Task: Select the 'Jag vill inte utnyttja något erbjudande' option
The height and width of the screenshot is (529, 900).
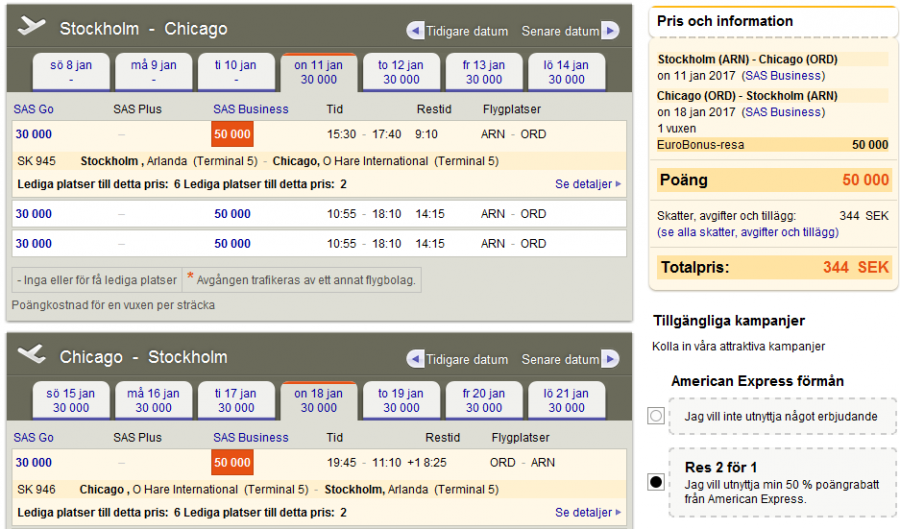Action: point(656,415)
